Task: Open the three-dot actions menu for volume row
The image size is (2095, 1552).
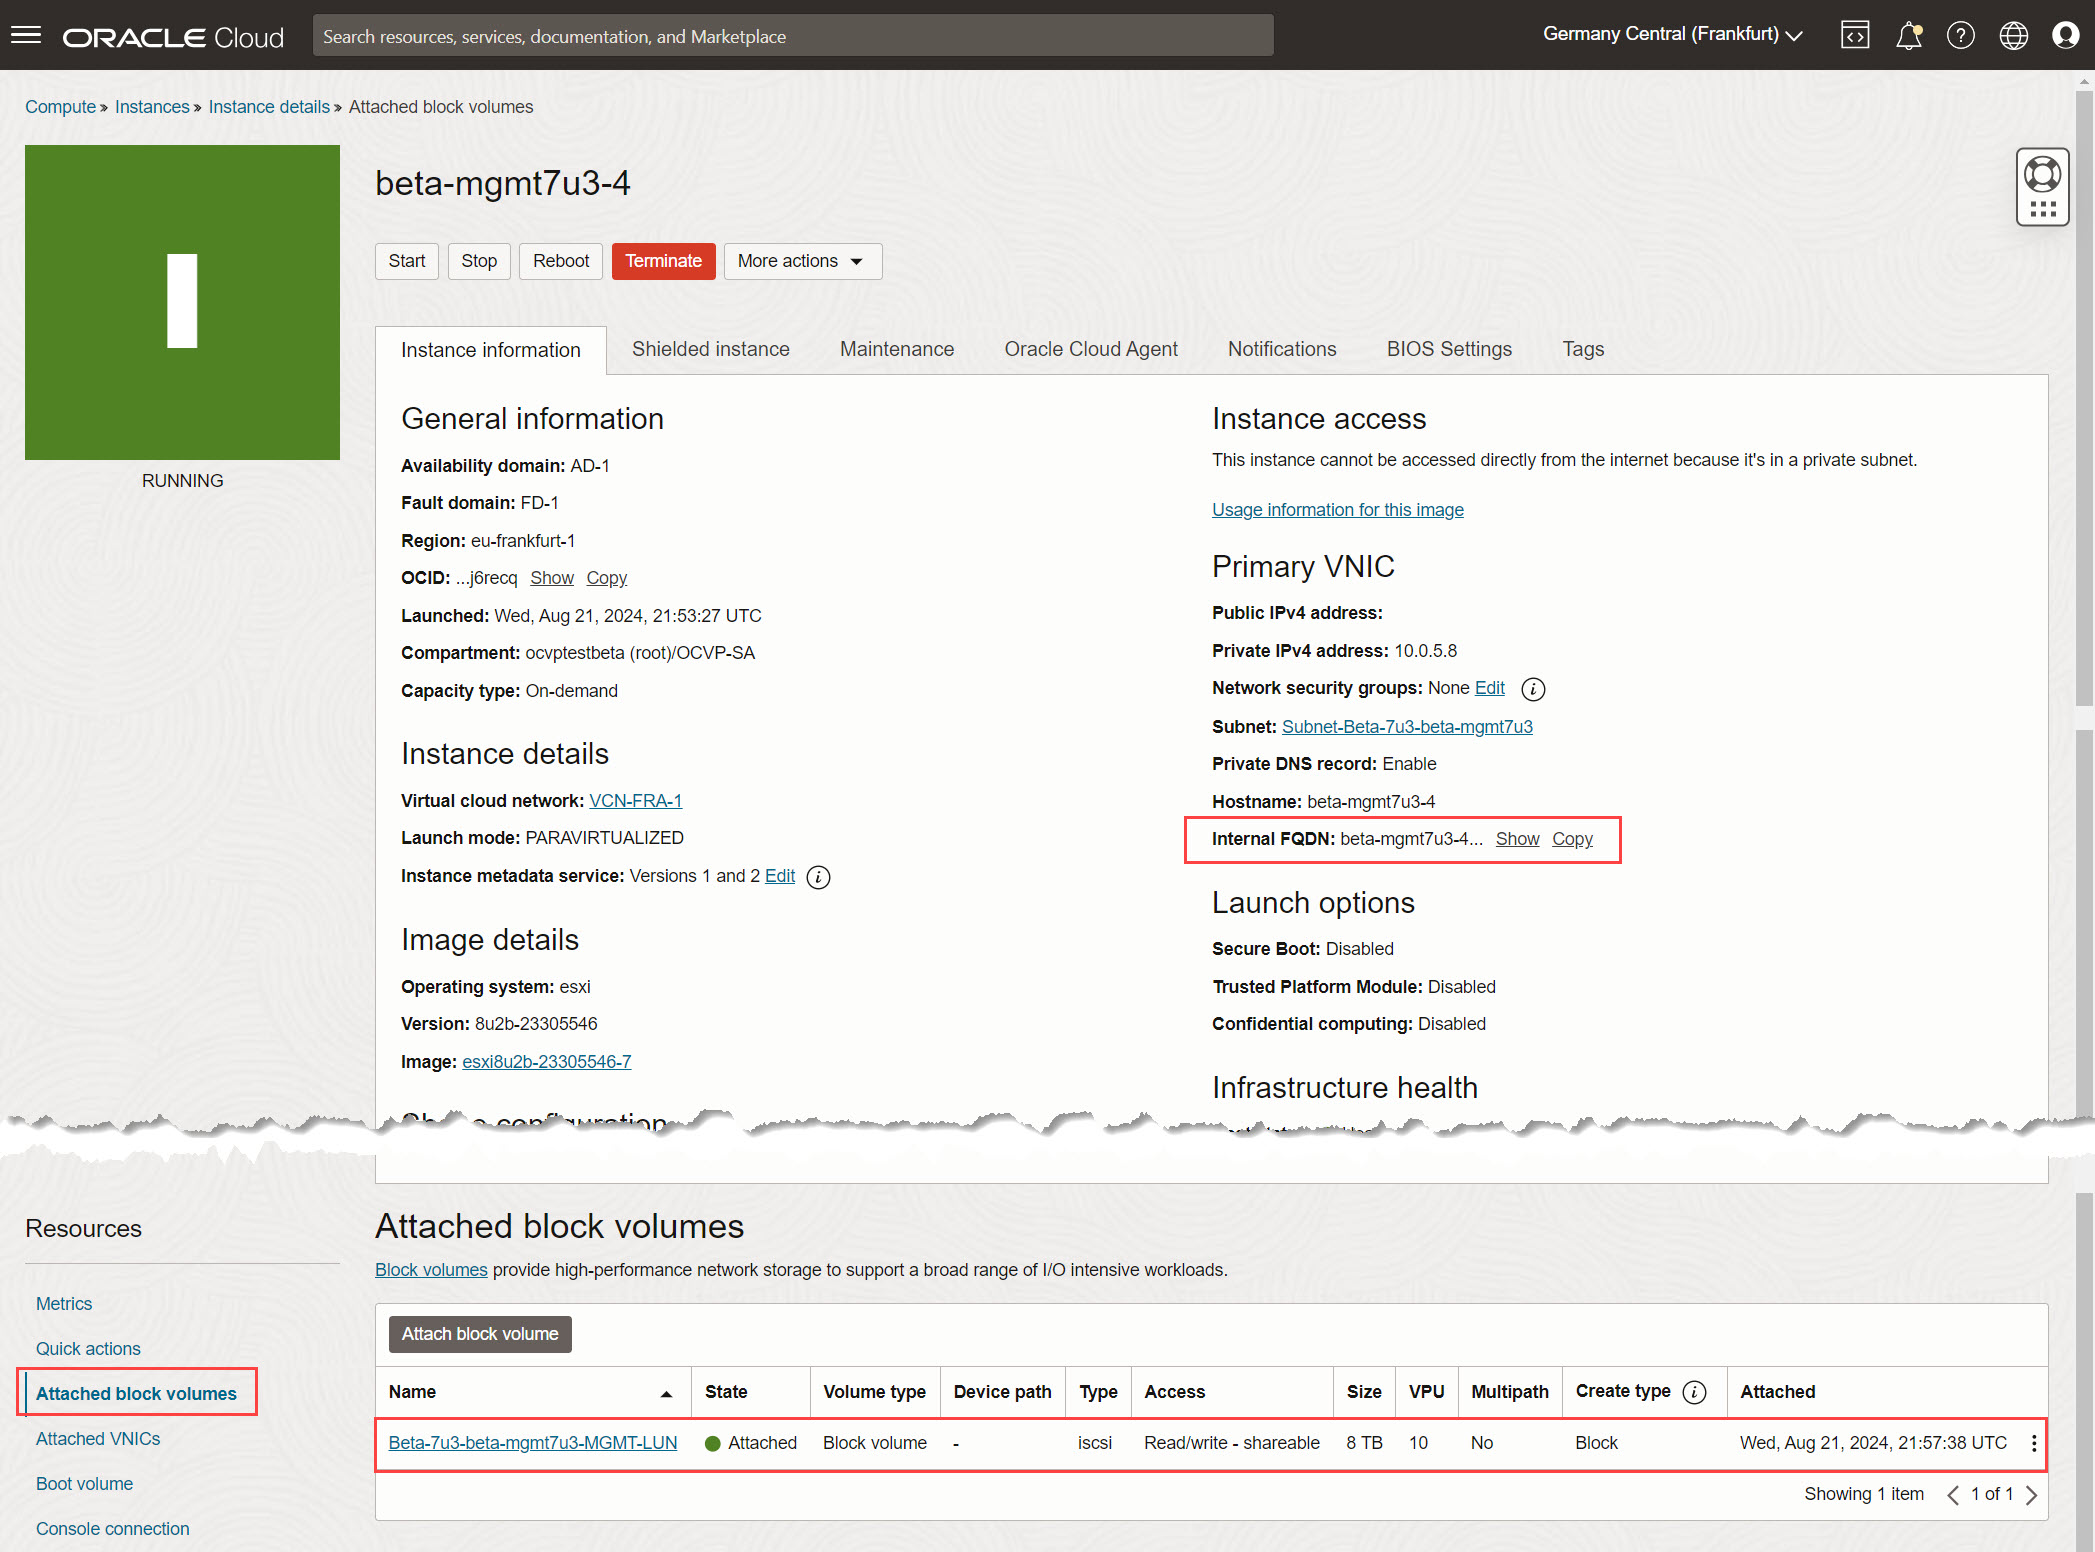Action: point(2033,1443)
